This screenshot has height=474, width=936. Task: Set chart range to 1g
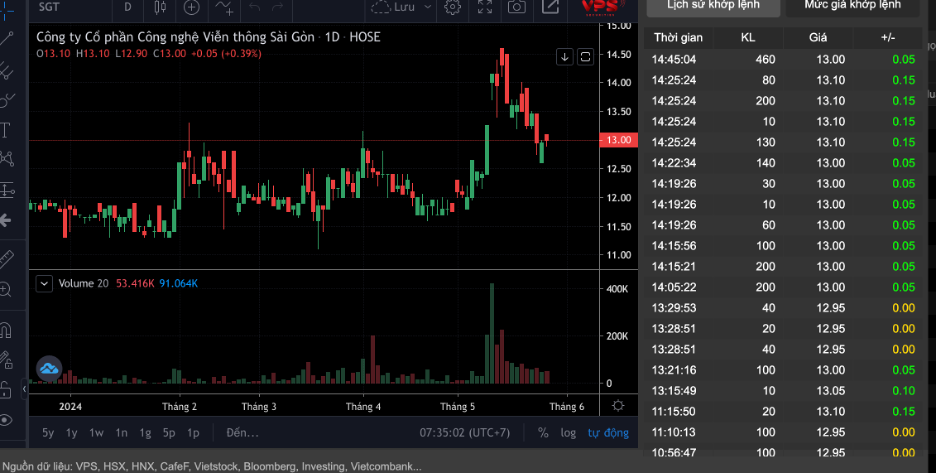point(145,433)
